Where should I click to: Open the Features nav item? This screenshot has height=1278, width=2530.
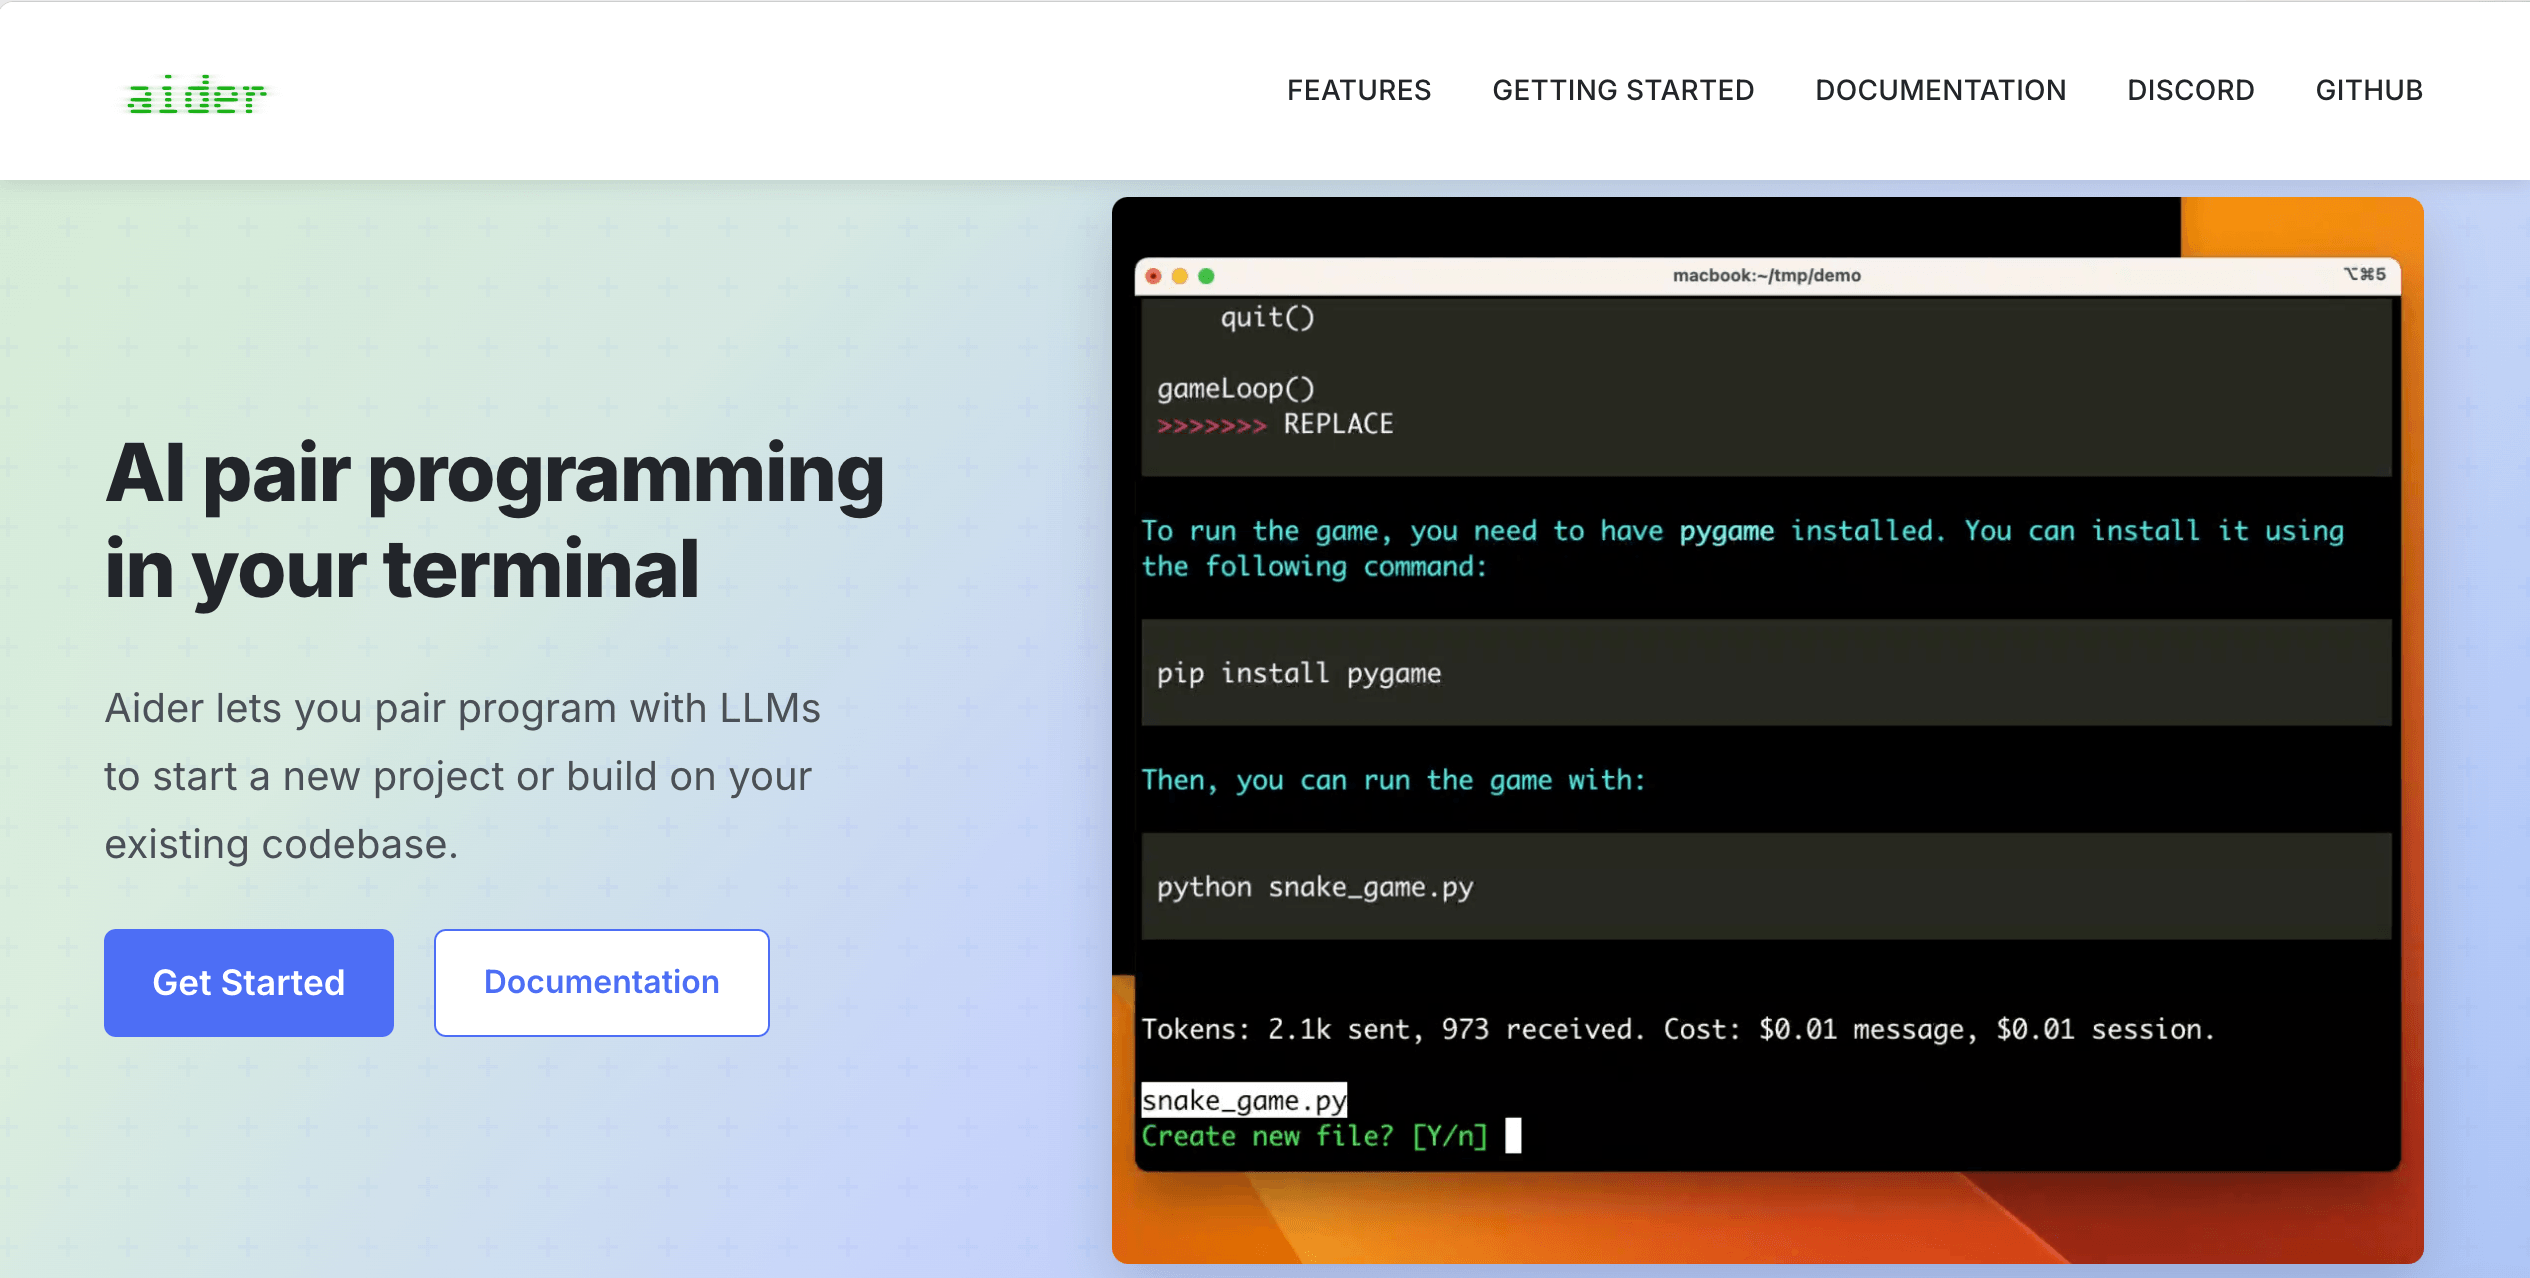1358,90
